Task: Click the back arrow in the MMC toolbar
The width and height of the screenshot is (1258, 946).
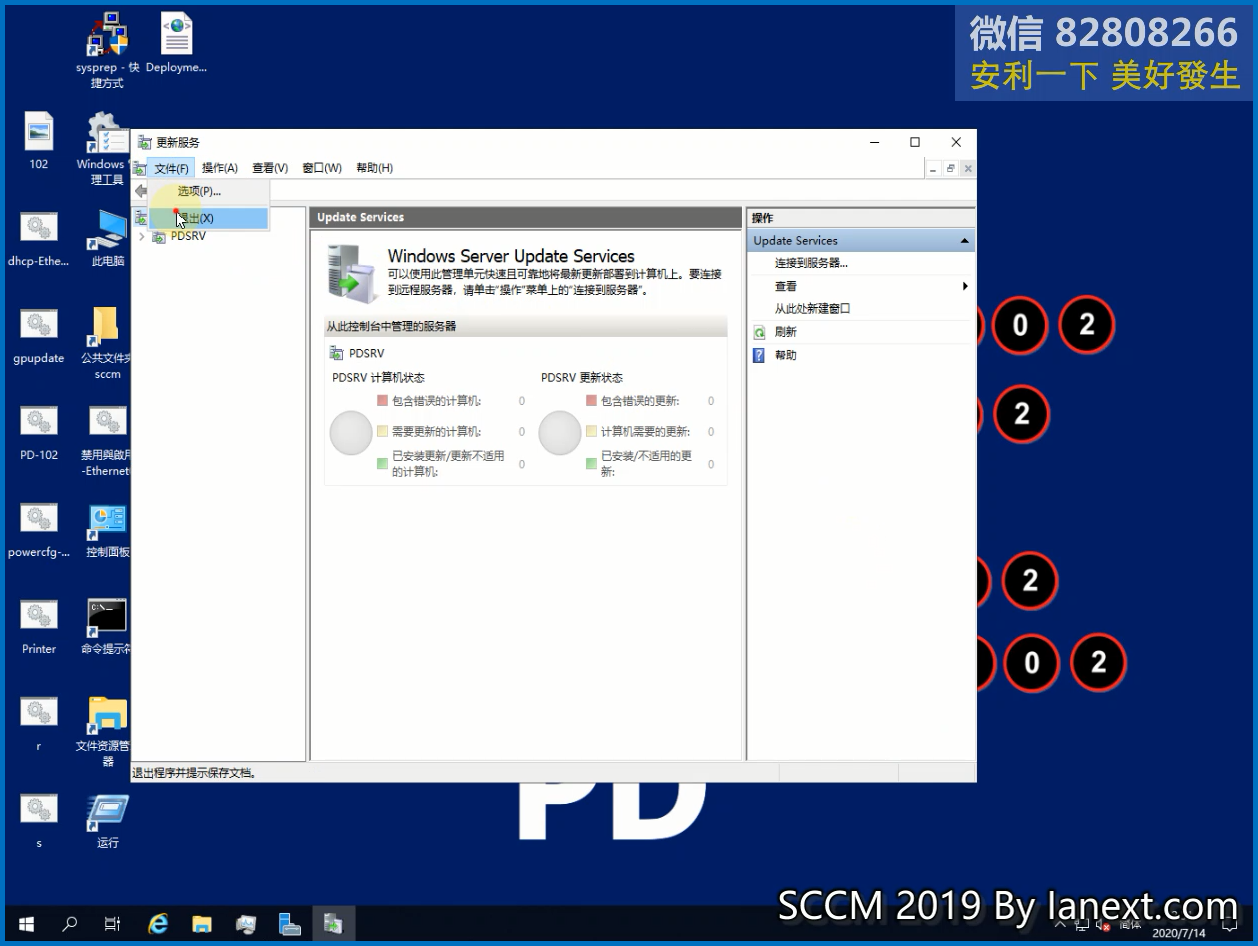Action: [x=141, y=191]
